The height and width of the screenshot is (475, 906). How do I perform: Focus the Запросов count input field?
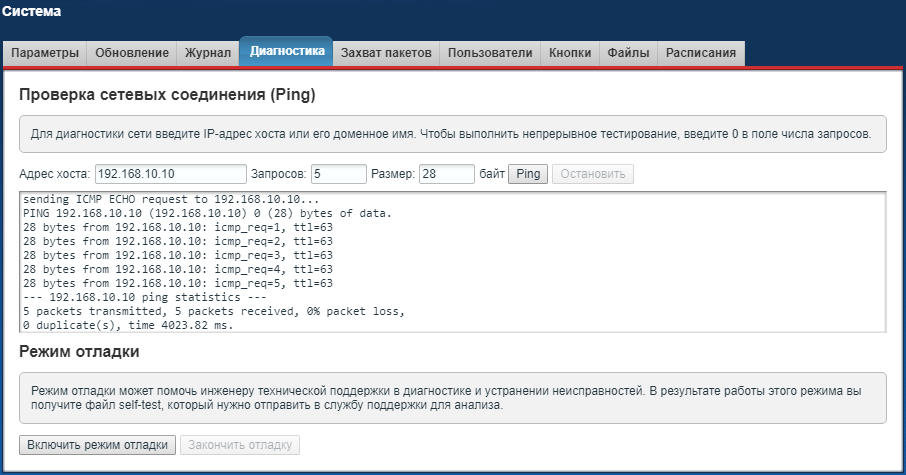click(x=339, y=174)
